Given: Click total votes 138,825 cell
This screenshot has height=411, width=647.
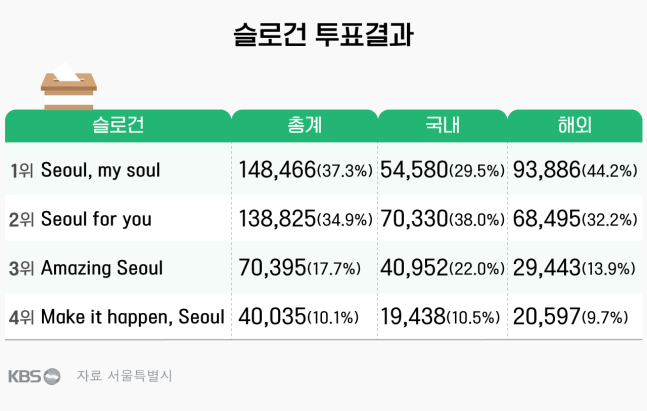Looking at the screenshot, I should 305,219.
